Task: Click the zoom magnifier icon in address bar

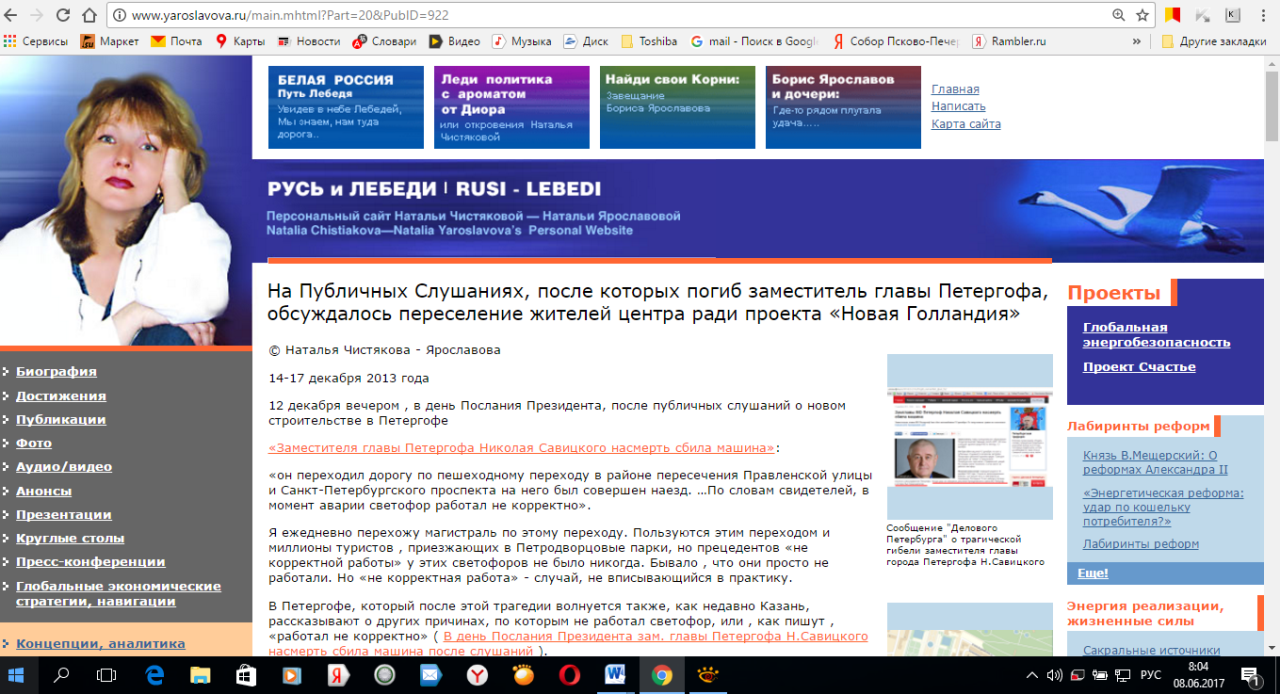Action: point(1118,15)
